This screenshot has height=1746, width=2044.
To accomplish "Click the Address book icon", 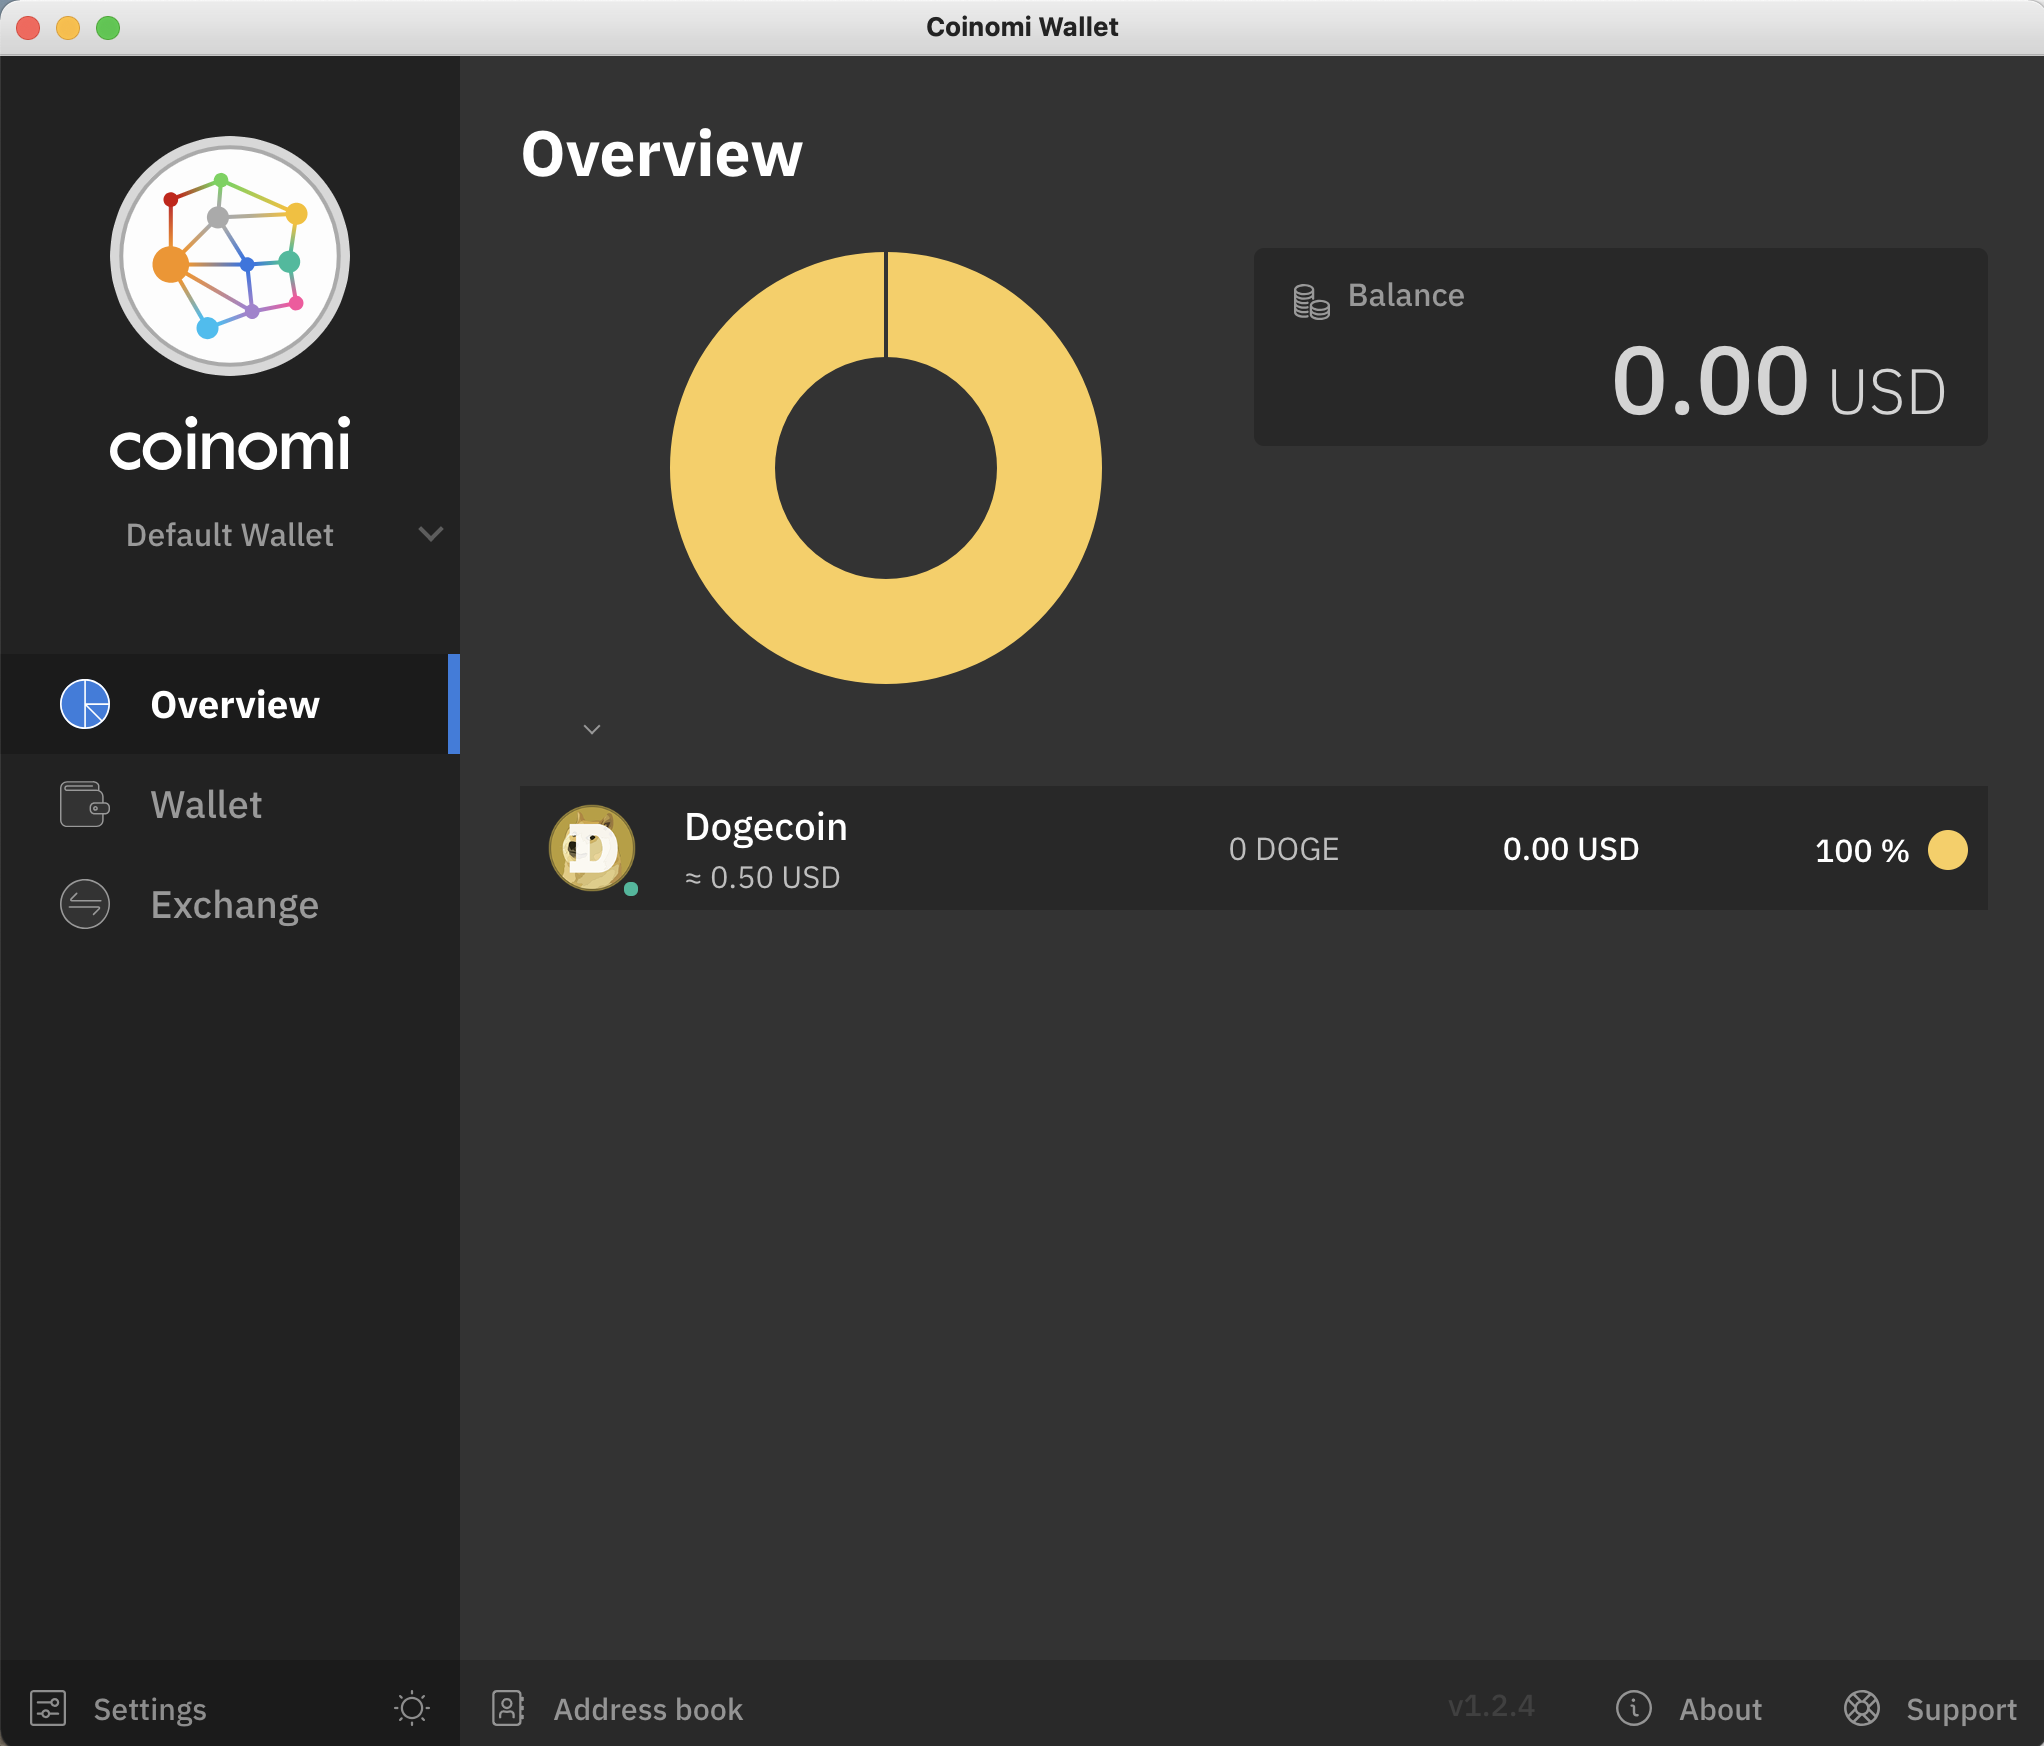I will pyautogui.click(x=508, y=1708).
